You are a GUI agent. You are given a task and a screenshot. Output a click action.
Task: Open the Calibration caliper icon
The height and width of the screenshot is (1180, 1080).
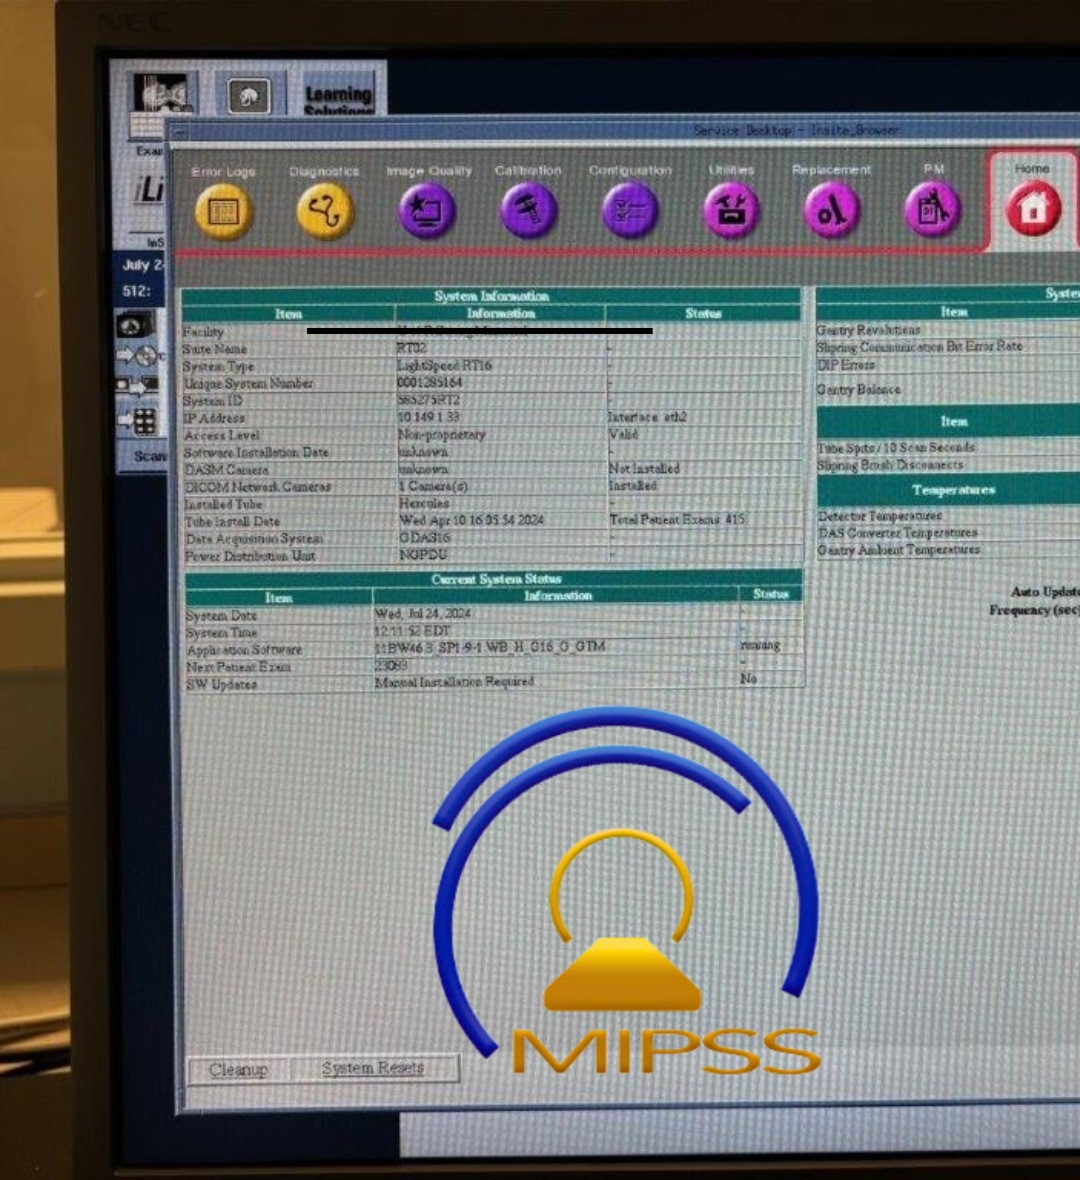coord(528,211)
